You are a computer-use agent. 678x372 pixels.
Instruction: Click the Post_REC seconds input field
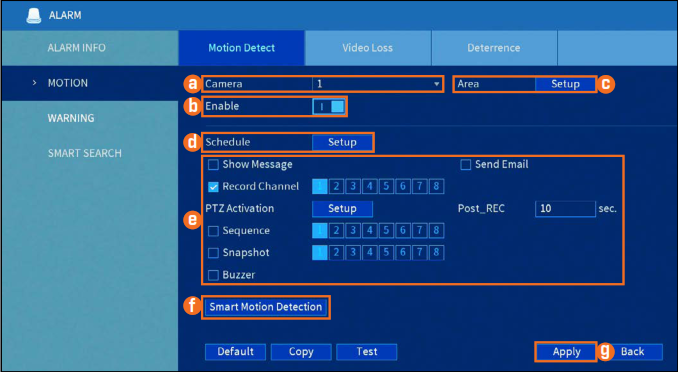[x=565, y=208]
